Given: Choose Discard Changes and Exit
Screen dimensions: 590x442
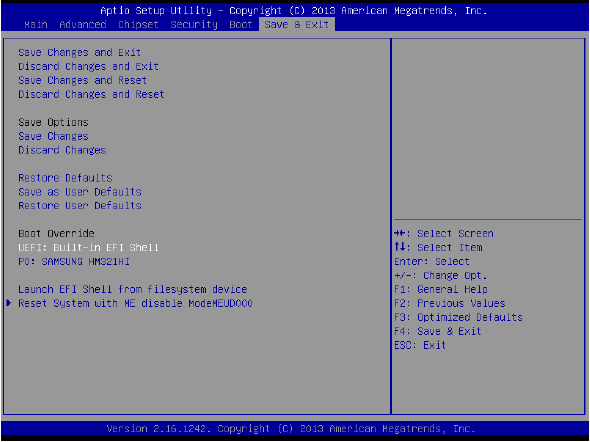Looking at the screenshot, I should pyautogui.click(x=88, y=67).
